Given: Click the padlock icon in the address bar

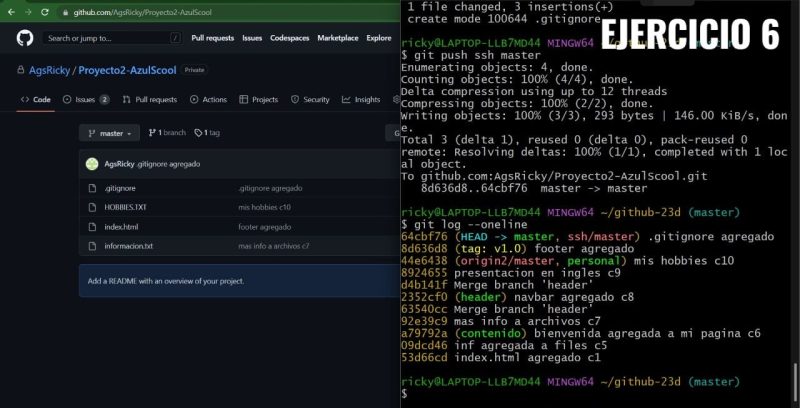Looking at the screenshot, I should pos(65,12).
